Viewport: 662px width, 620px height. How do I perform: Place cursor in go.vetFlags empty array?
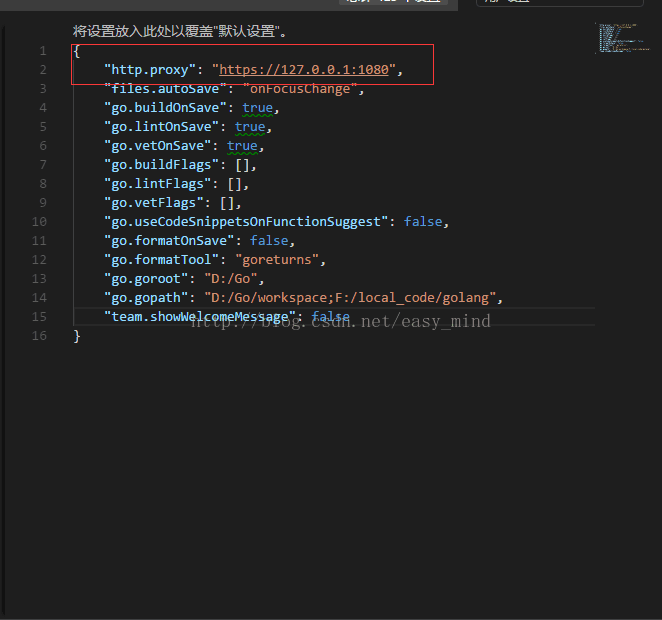click(227, 203)
